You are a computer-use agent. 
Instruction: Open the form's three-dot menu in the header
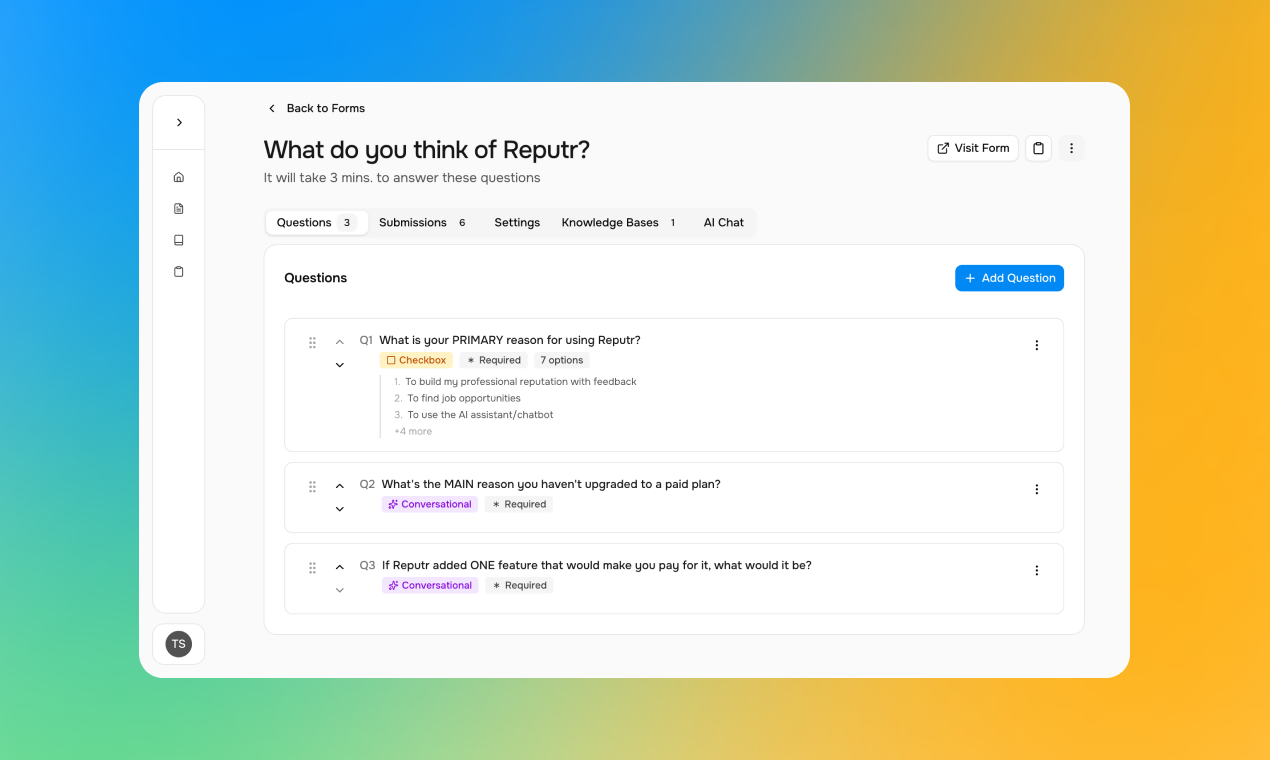tap(1071, 148)
